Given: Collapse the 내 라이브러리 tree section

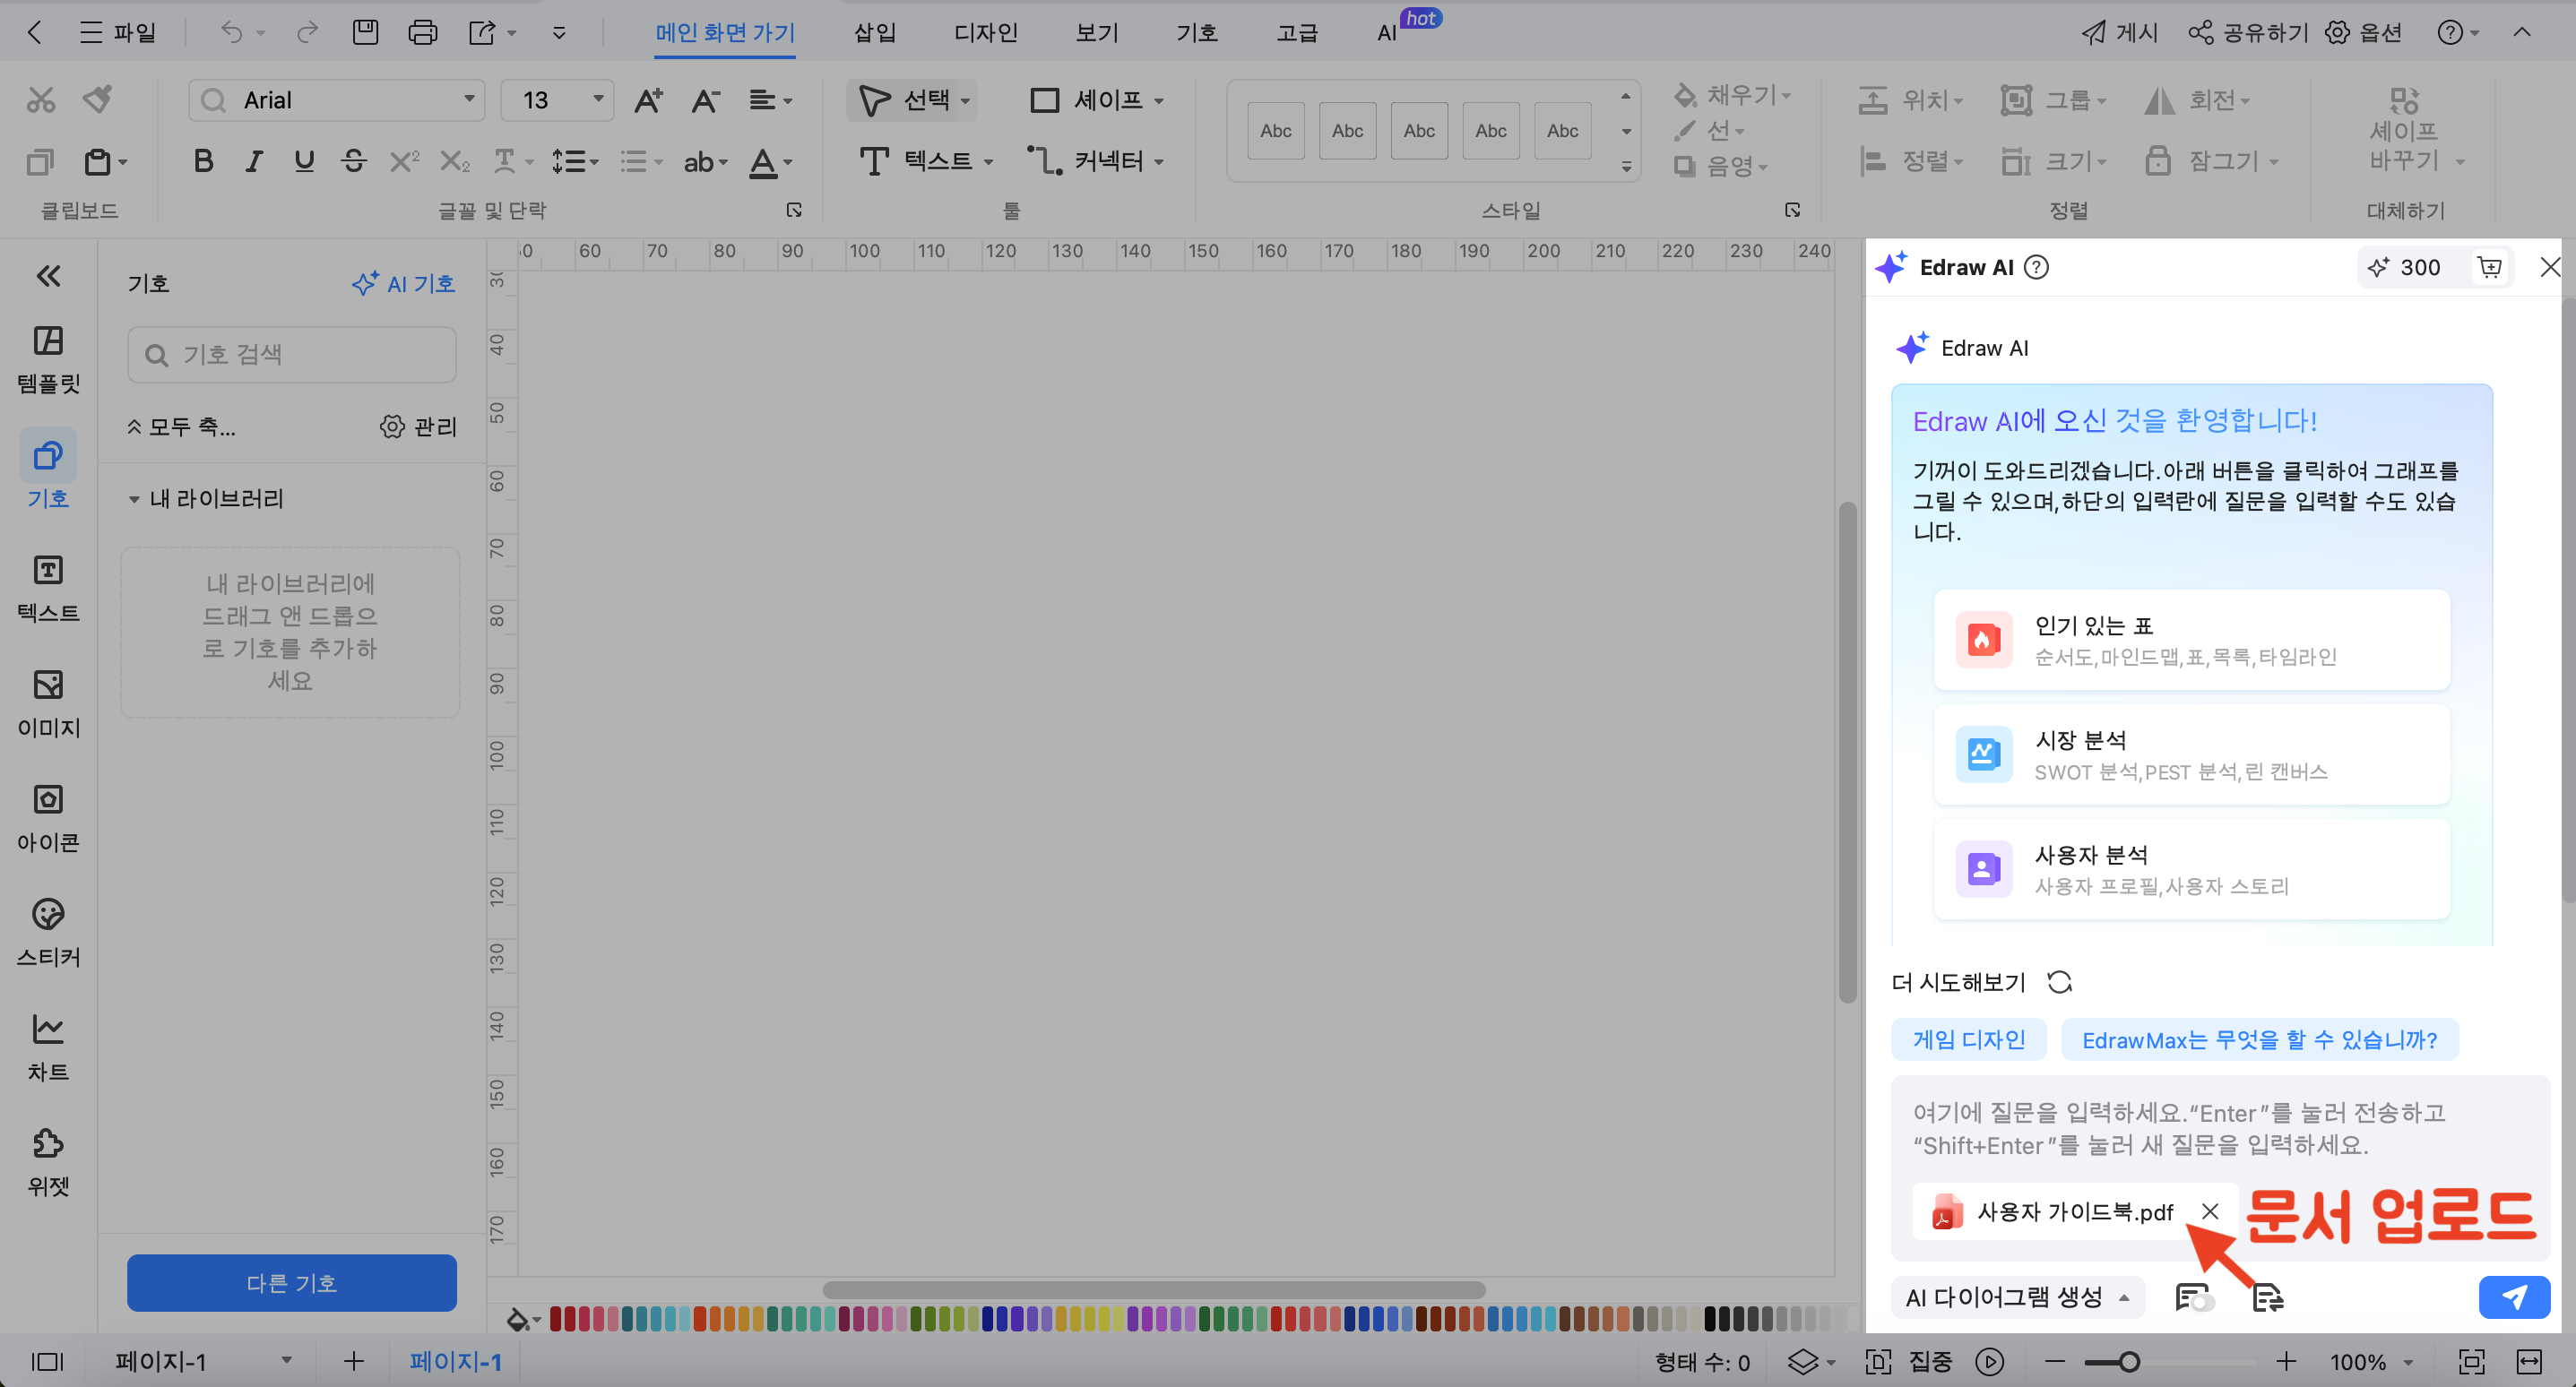Looking at the screenshot, I should coord(134,499).
